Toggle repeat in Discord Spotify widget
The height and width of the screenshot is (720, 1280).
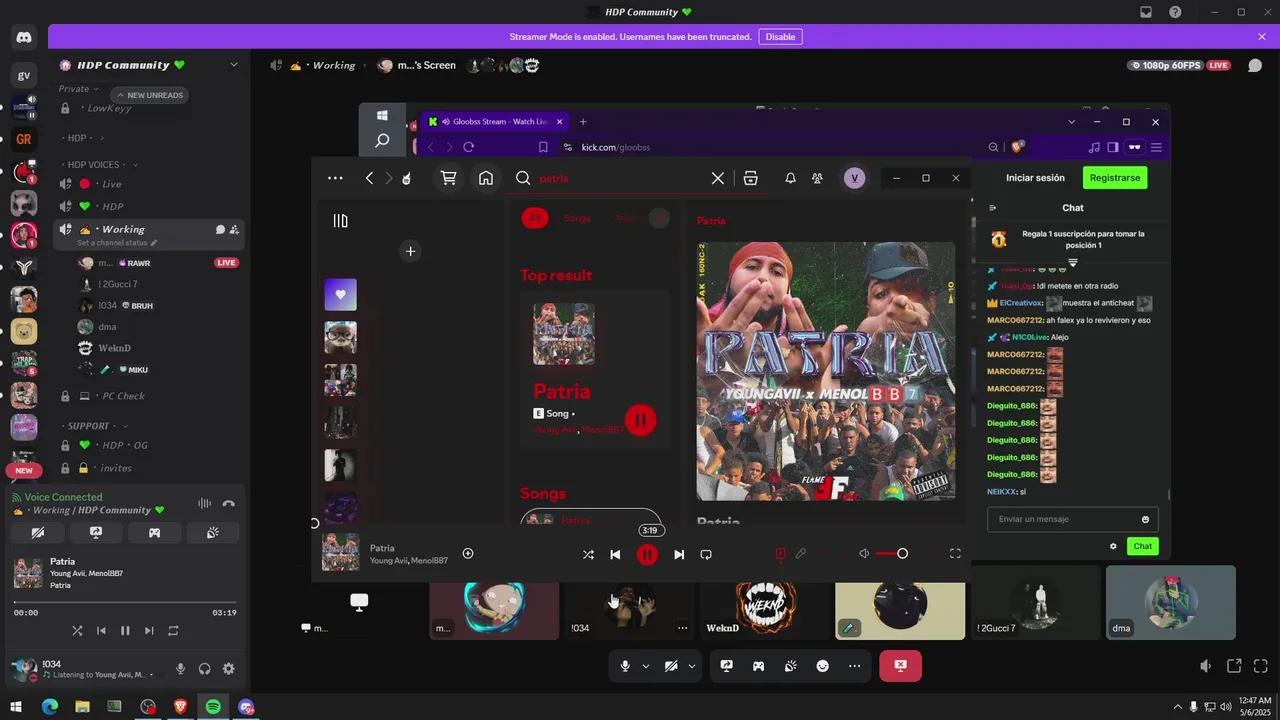click(173, 631)
